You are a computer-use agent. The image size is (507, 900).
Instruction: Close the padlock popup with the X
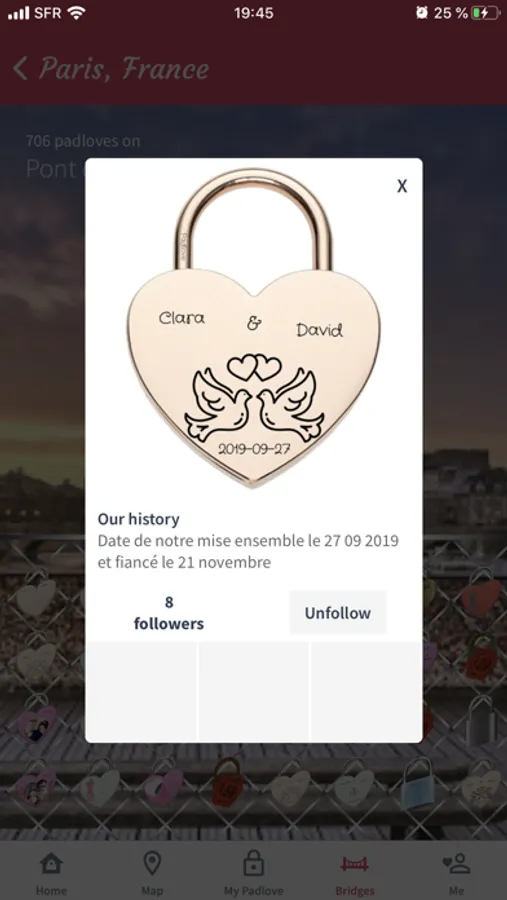(x=402, y=186)
